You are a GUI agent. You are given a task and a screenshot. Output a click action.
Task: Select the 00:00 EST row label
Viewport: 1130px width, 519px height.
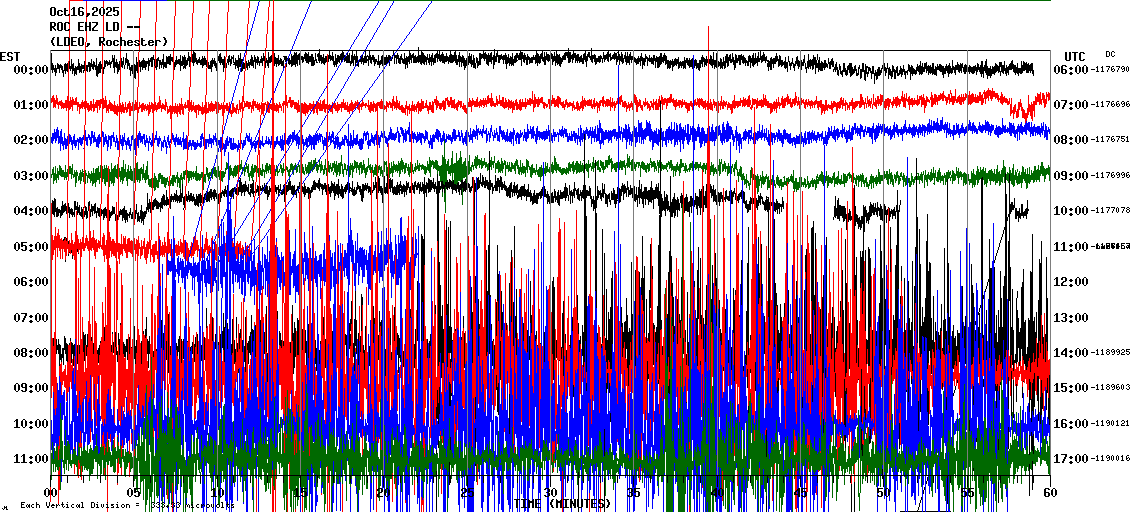[30, 70]
